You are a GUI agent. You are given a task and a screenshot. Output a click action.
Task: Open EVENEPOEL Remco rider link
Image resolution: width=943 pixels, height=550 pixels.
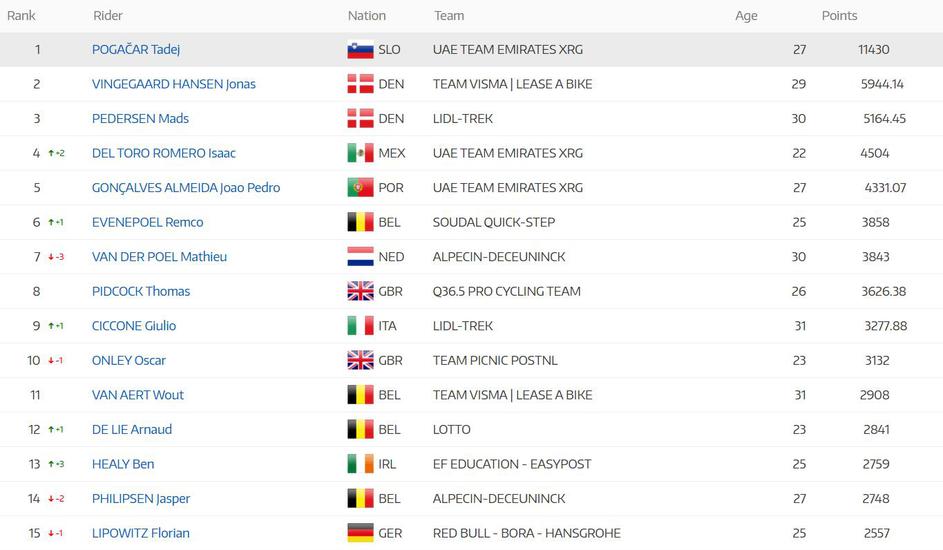click(147, 222)
